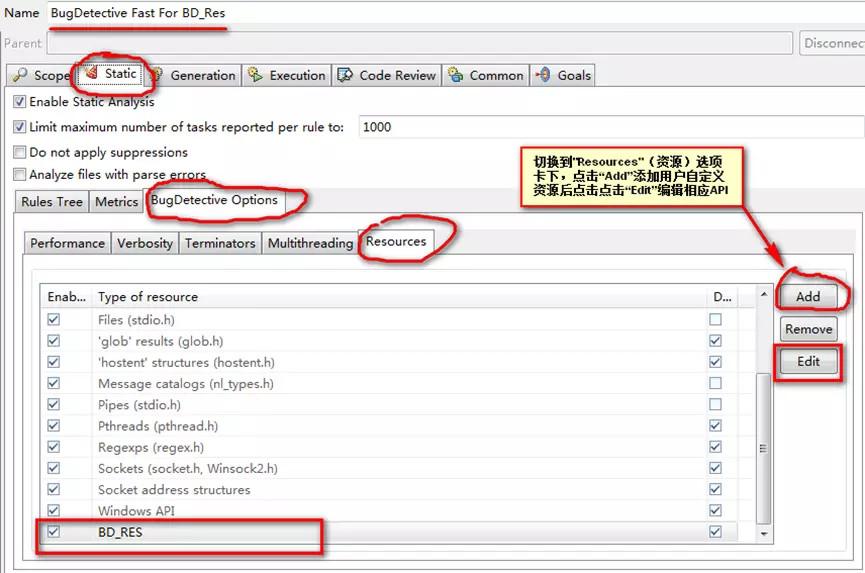Disable the Enable Static Analysis checkbox
Screen dimensions: 865x573
pyautogui.click(x=20, y=102)
